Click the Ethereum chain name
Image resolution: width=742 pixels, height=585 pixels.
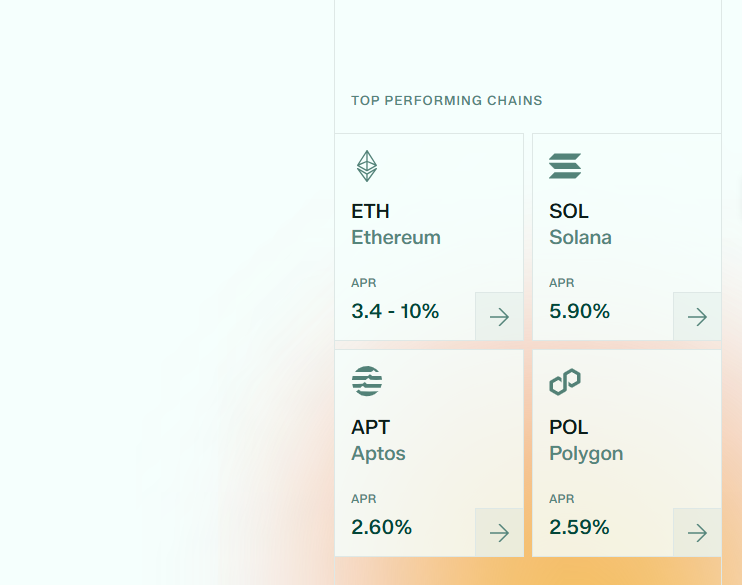click(396, 238)
